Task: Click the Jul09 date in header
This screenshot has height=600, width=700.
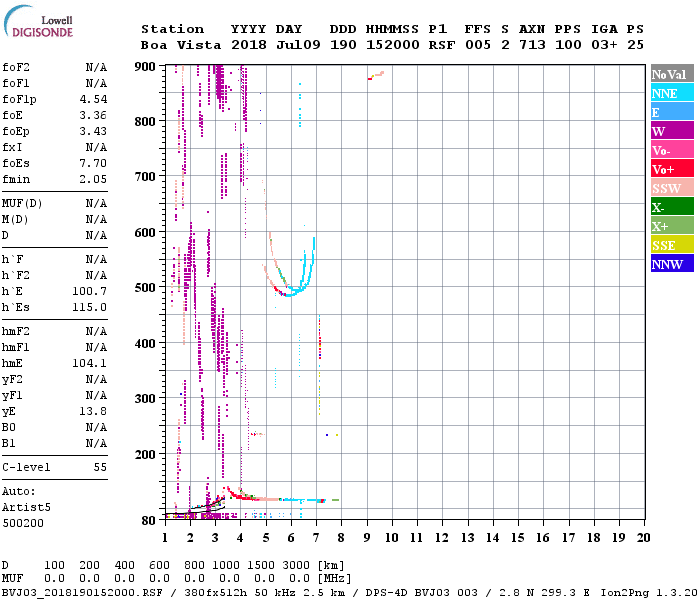Action: tap(298, 45)
